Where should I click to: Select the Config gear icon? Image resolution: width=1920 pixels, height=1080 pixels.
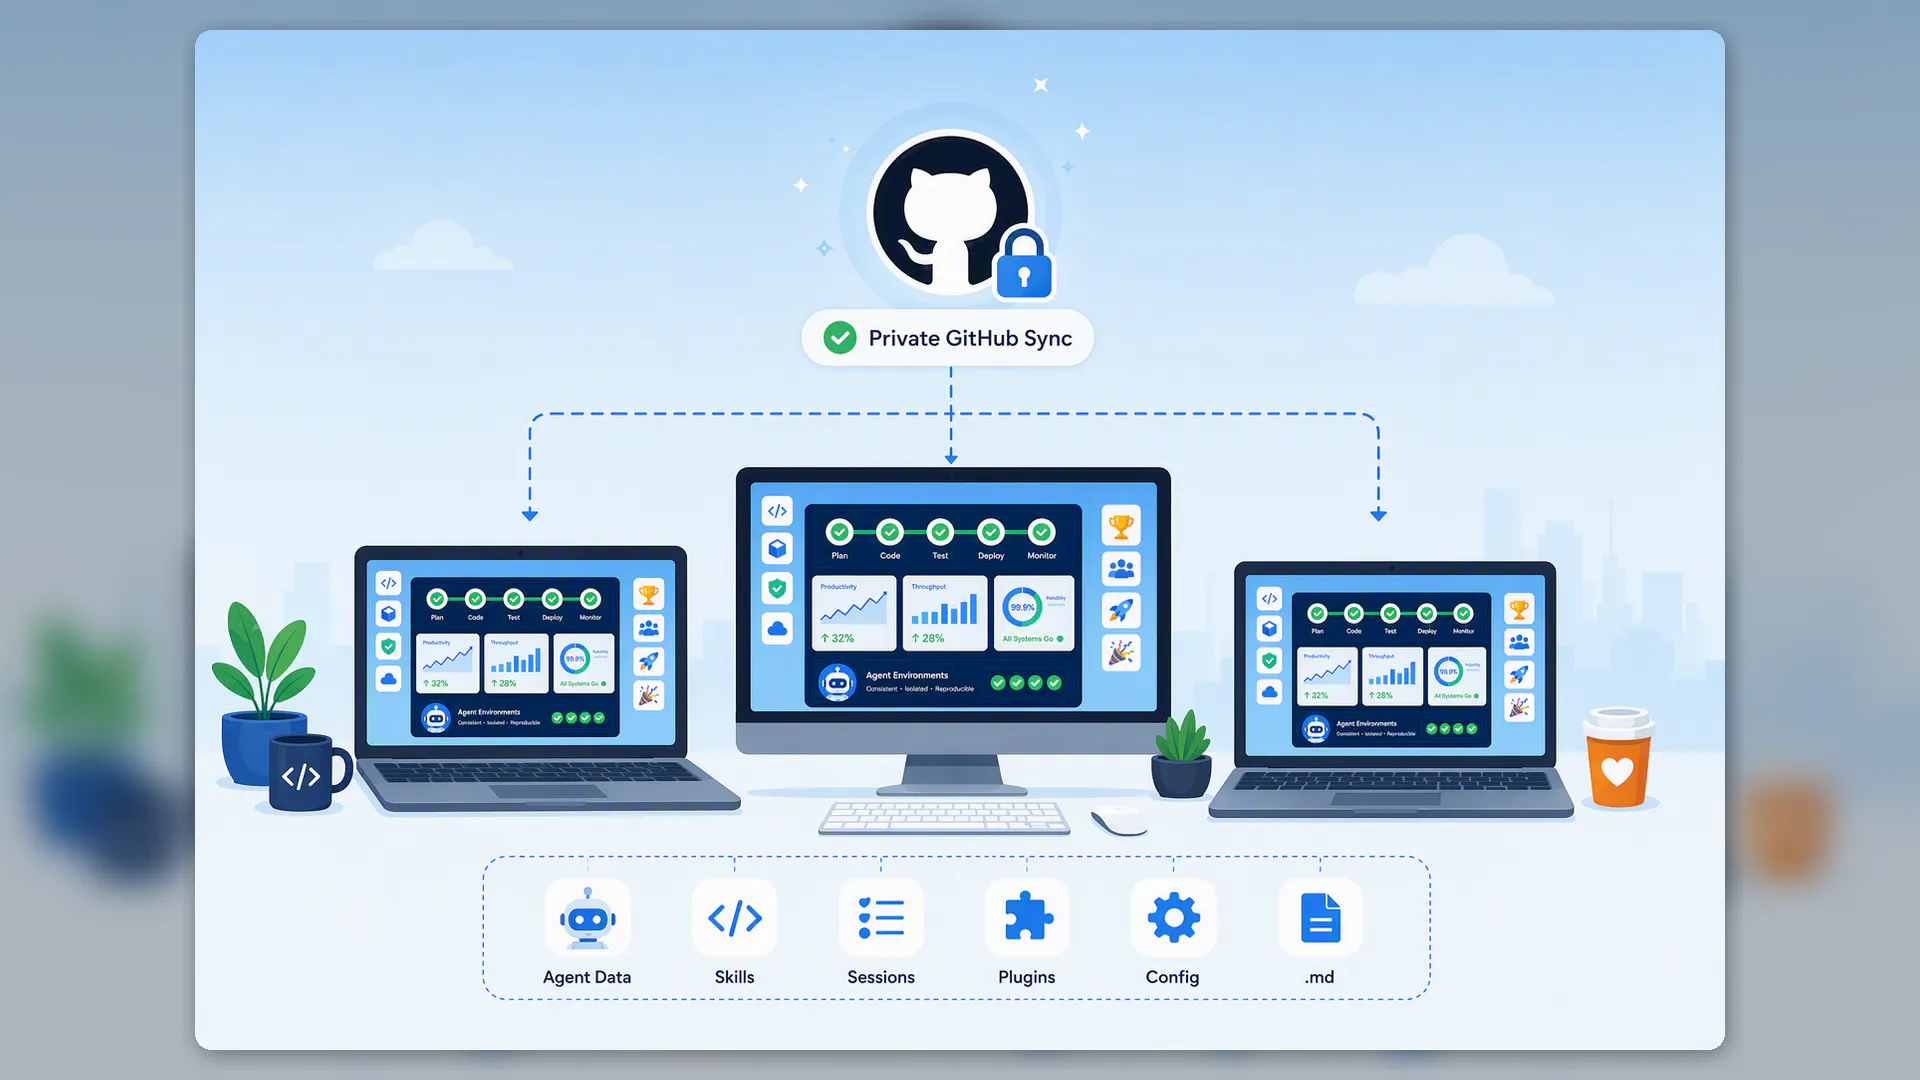(1173, 917)
